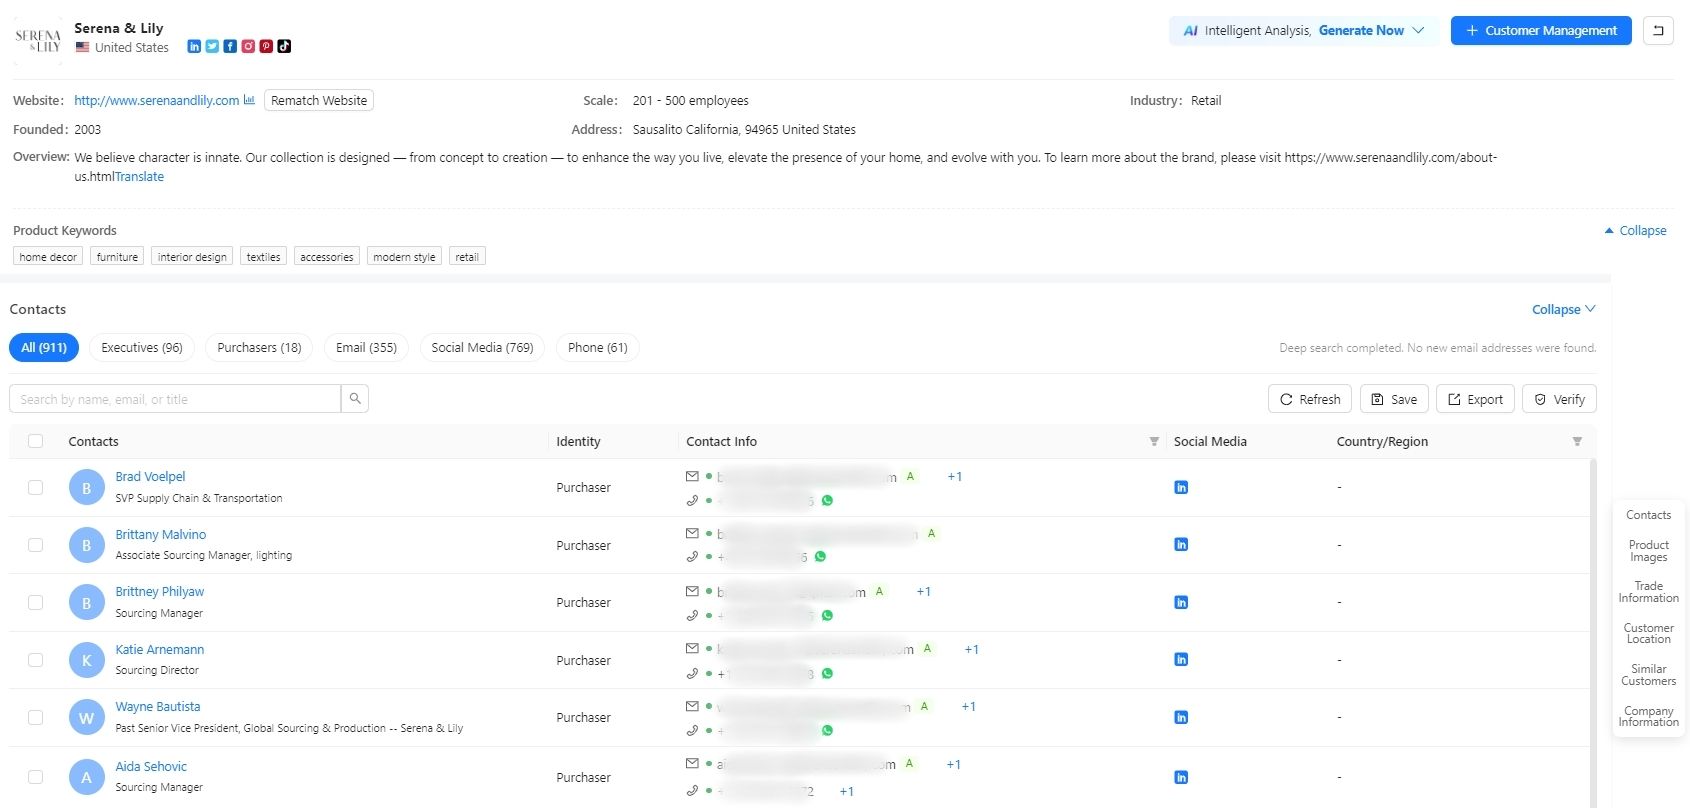Expand Brittney Philyaw's extra emails +1

pyautogui.click(x=924, y=592)
